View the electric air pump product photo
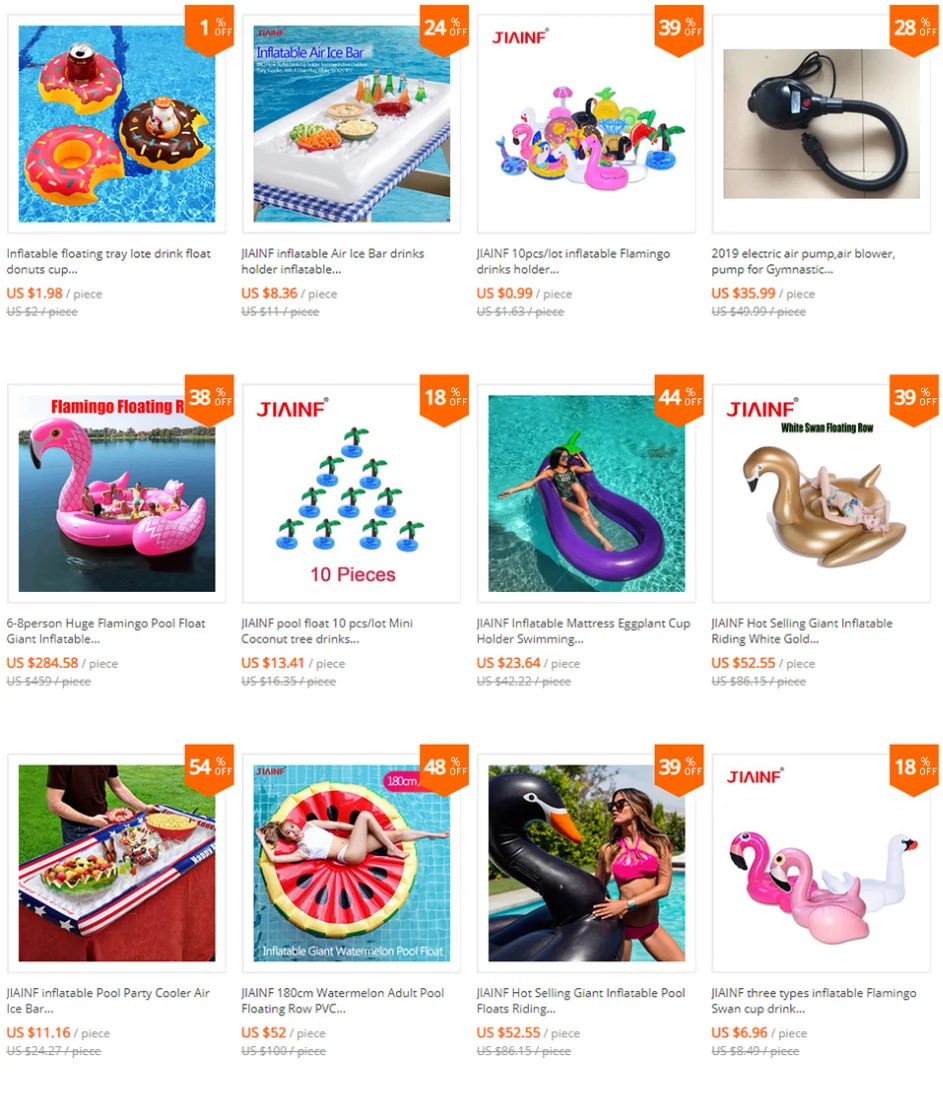This screenshot has width=943, height=1113. [821, 124]
